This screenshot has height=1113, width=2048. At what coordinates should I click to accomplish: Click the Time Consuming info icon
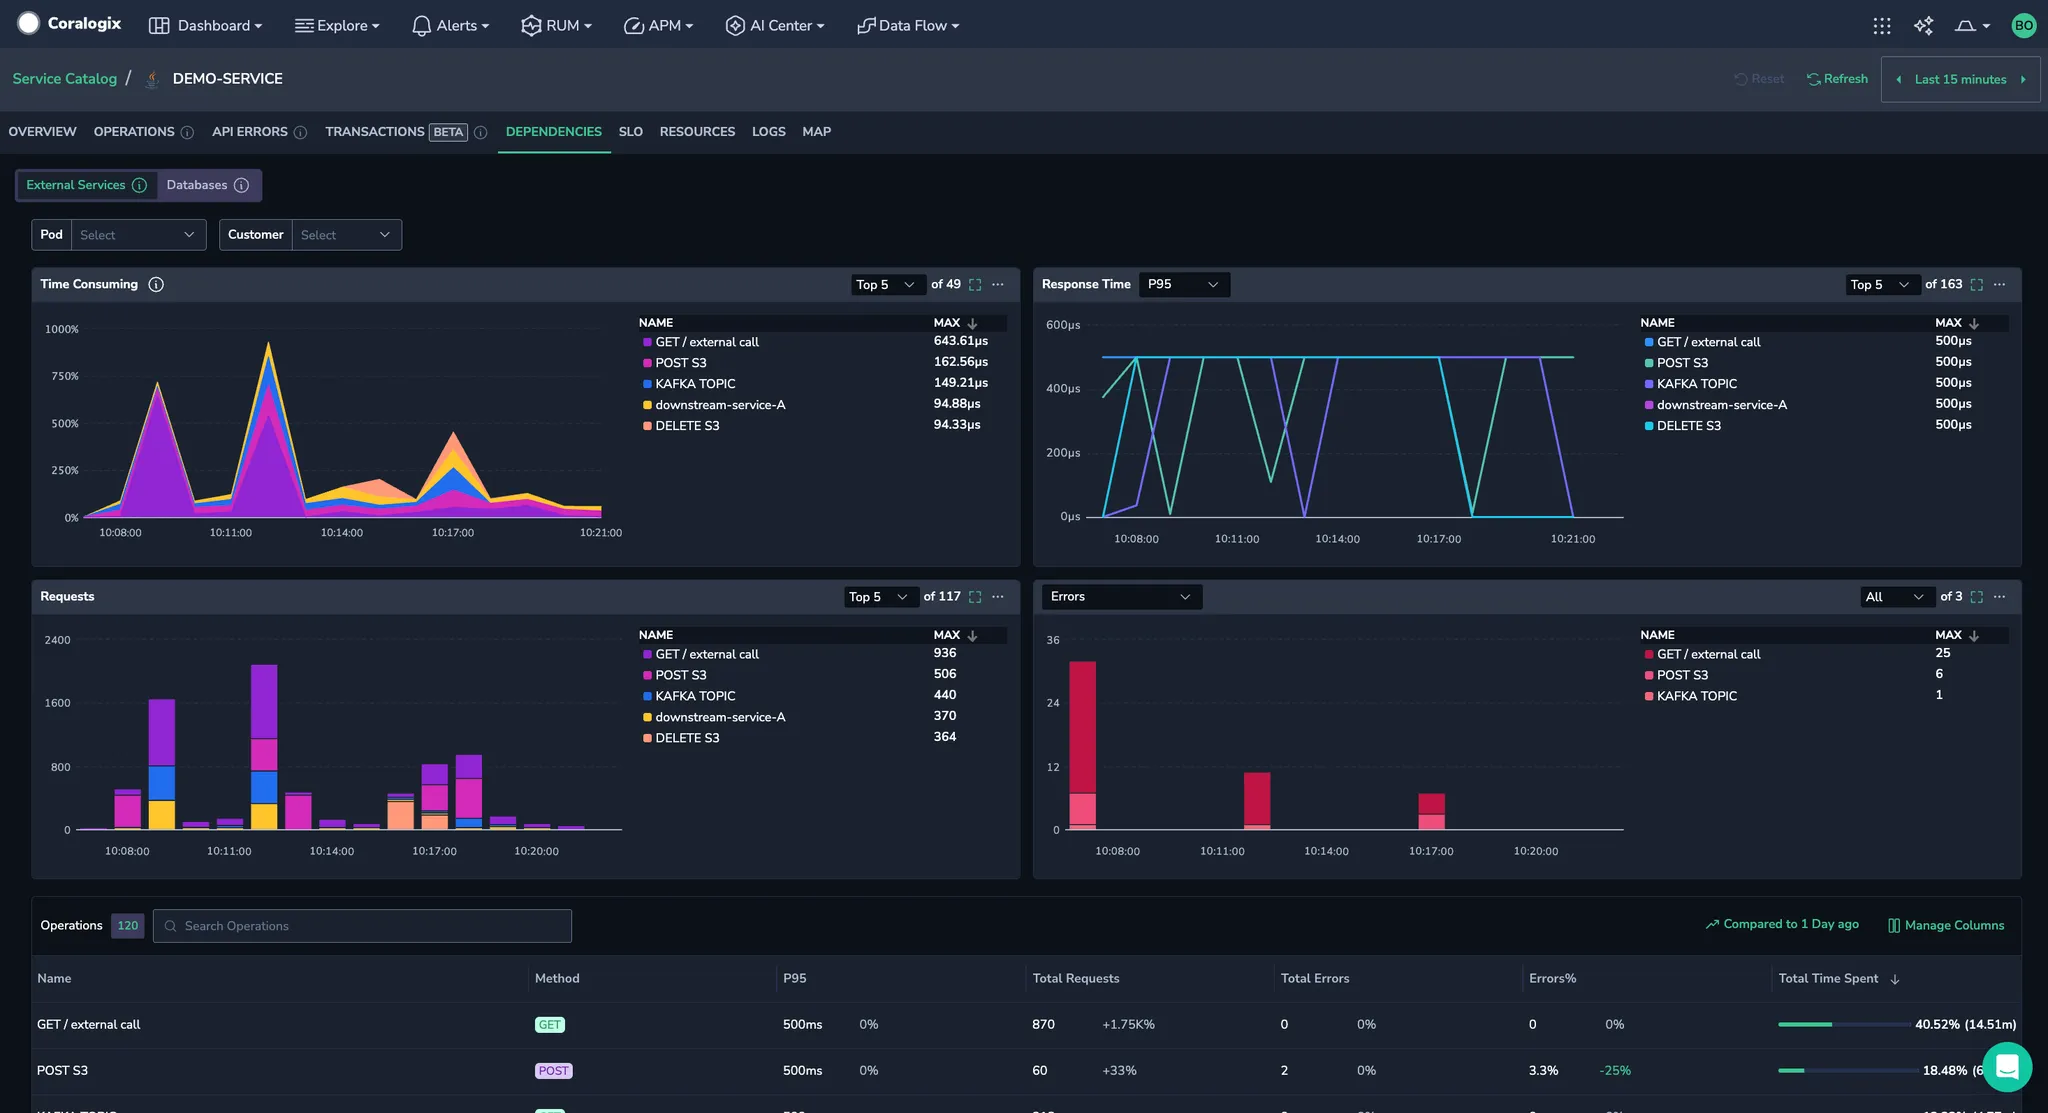[x=156, y=285]
